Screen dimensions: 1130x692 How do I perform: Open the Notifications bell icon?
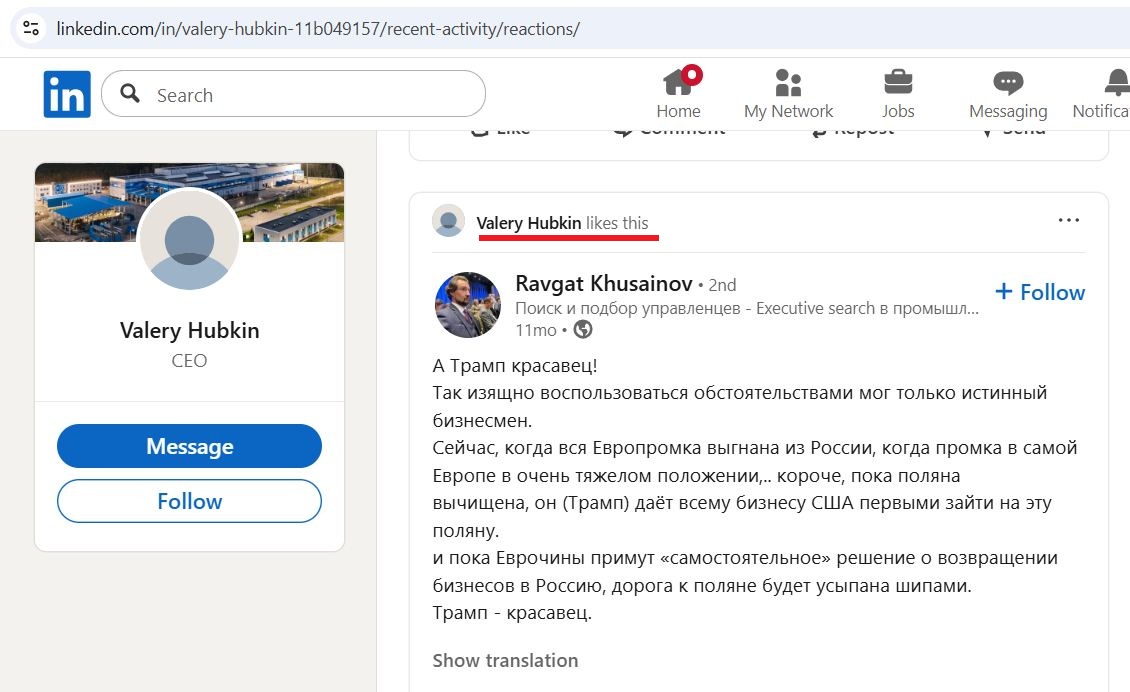[x=1117, y=82]
